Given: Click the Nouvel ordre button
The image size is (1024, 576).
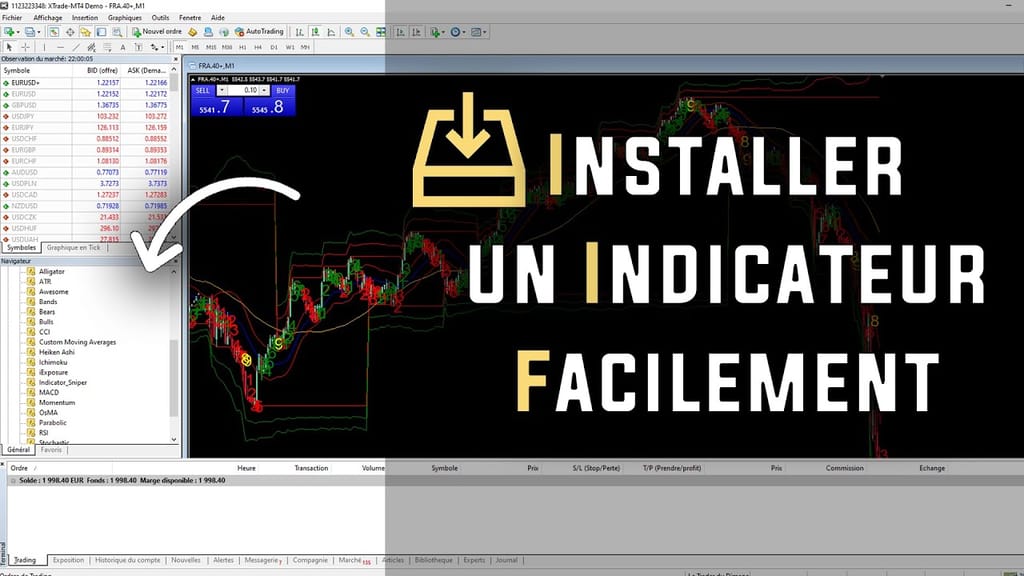Looking at the screenshot, I should point(157,31).
